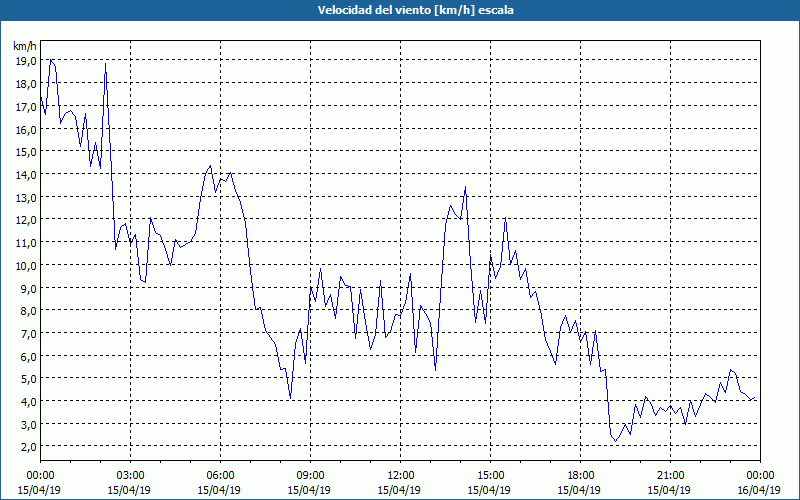Click the '12,0' y-axis label

[x=27, y=220]
